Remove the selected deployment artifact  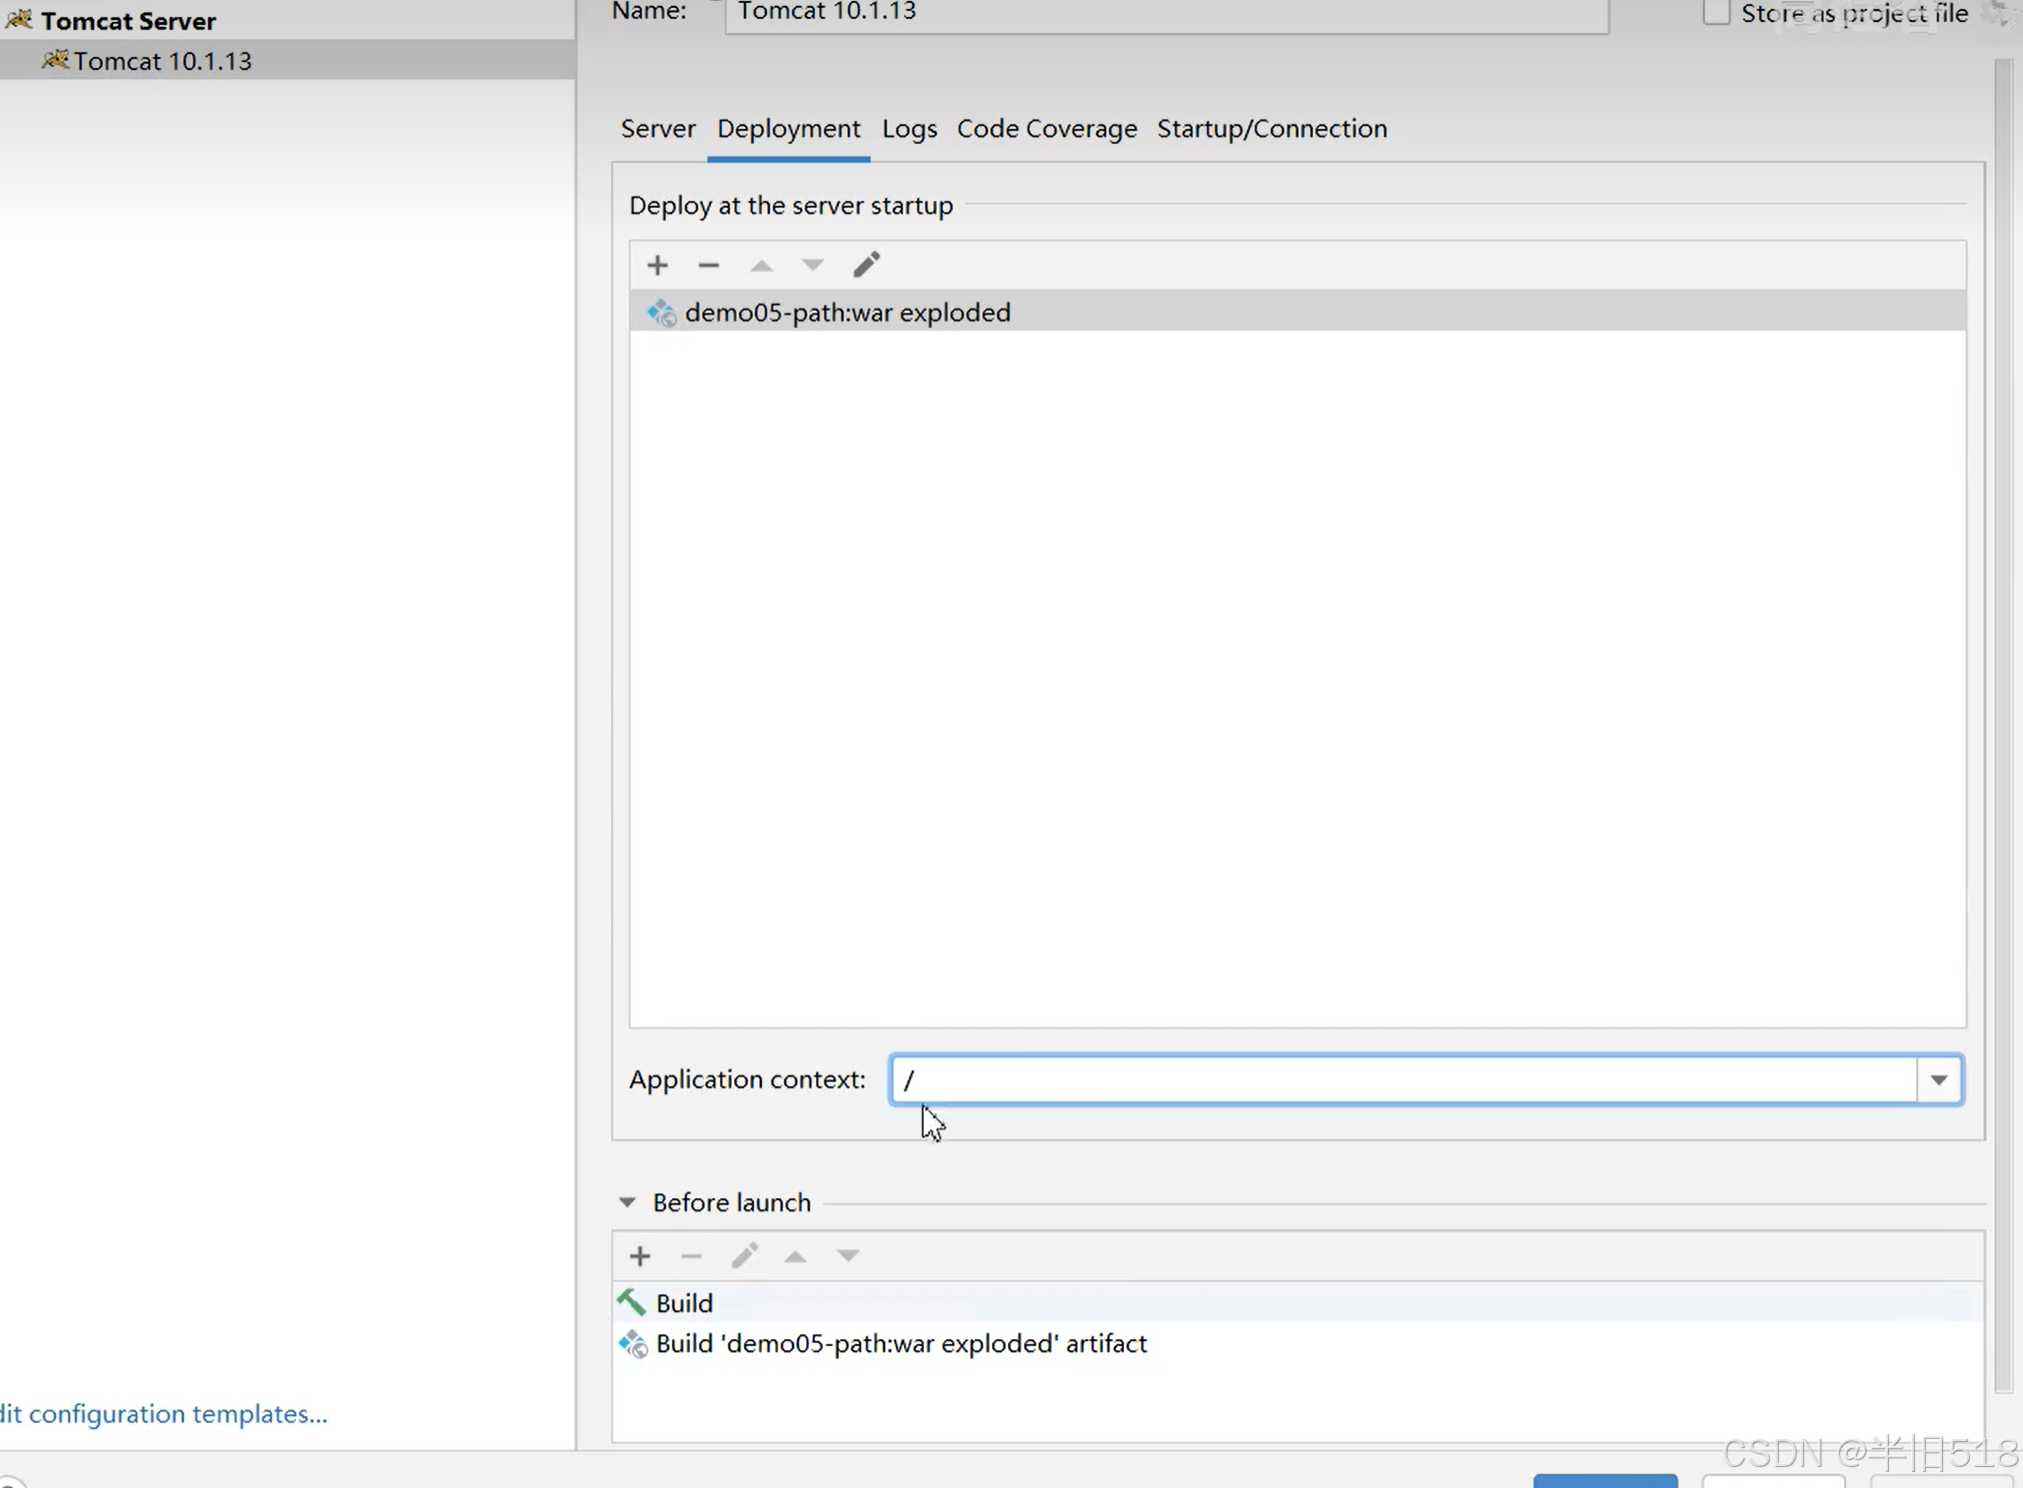pos(709,265)
